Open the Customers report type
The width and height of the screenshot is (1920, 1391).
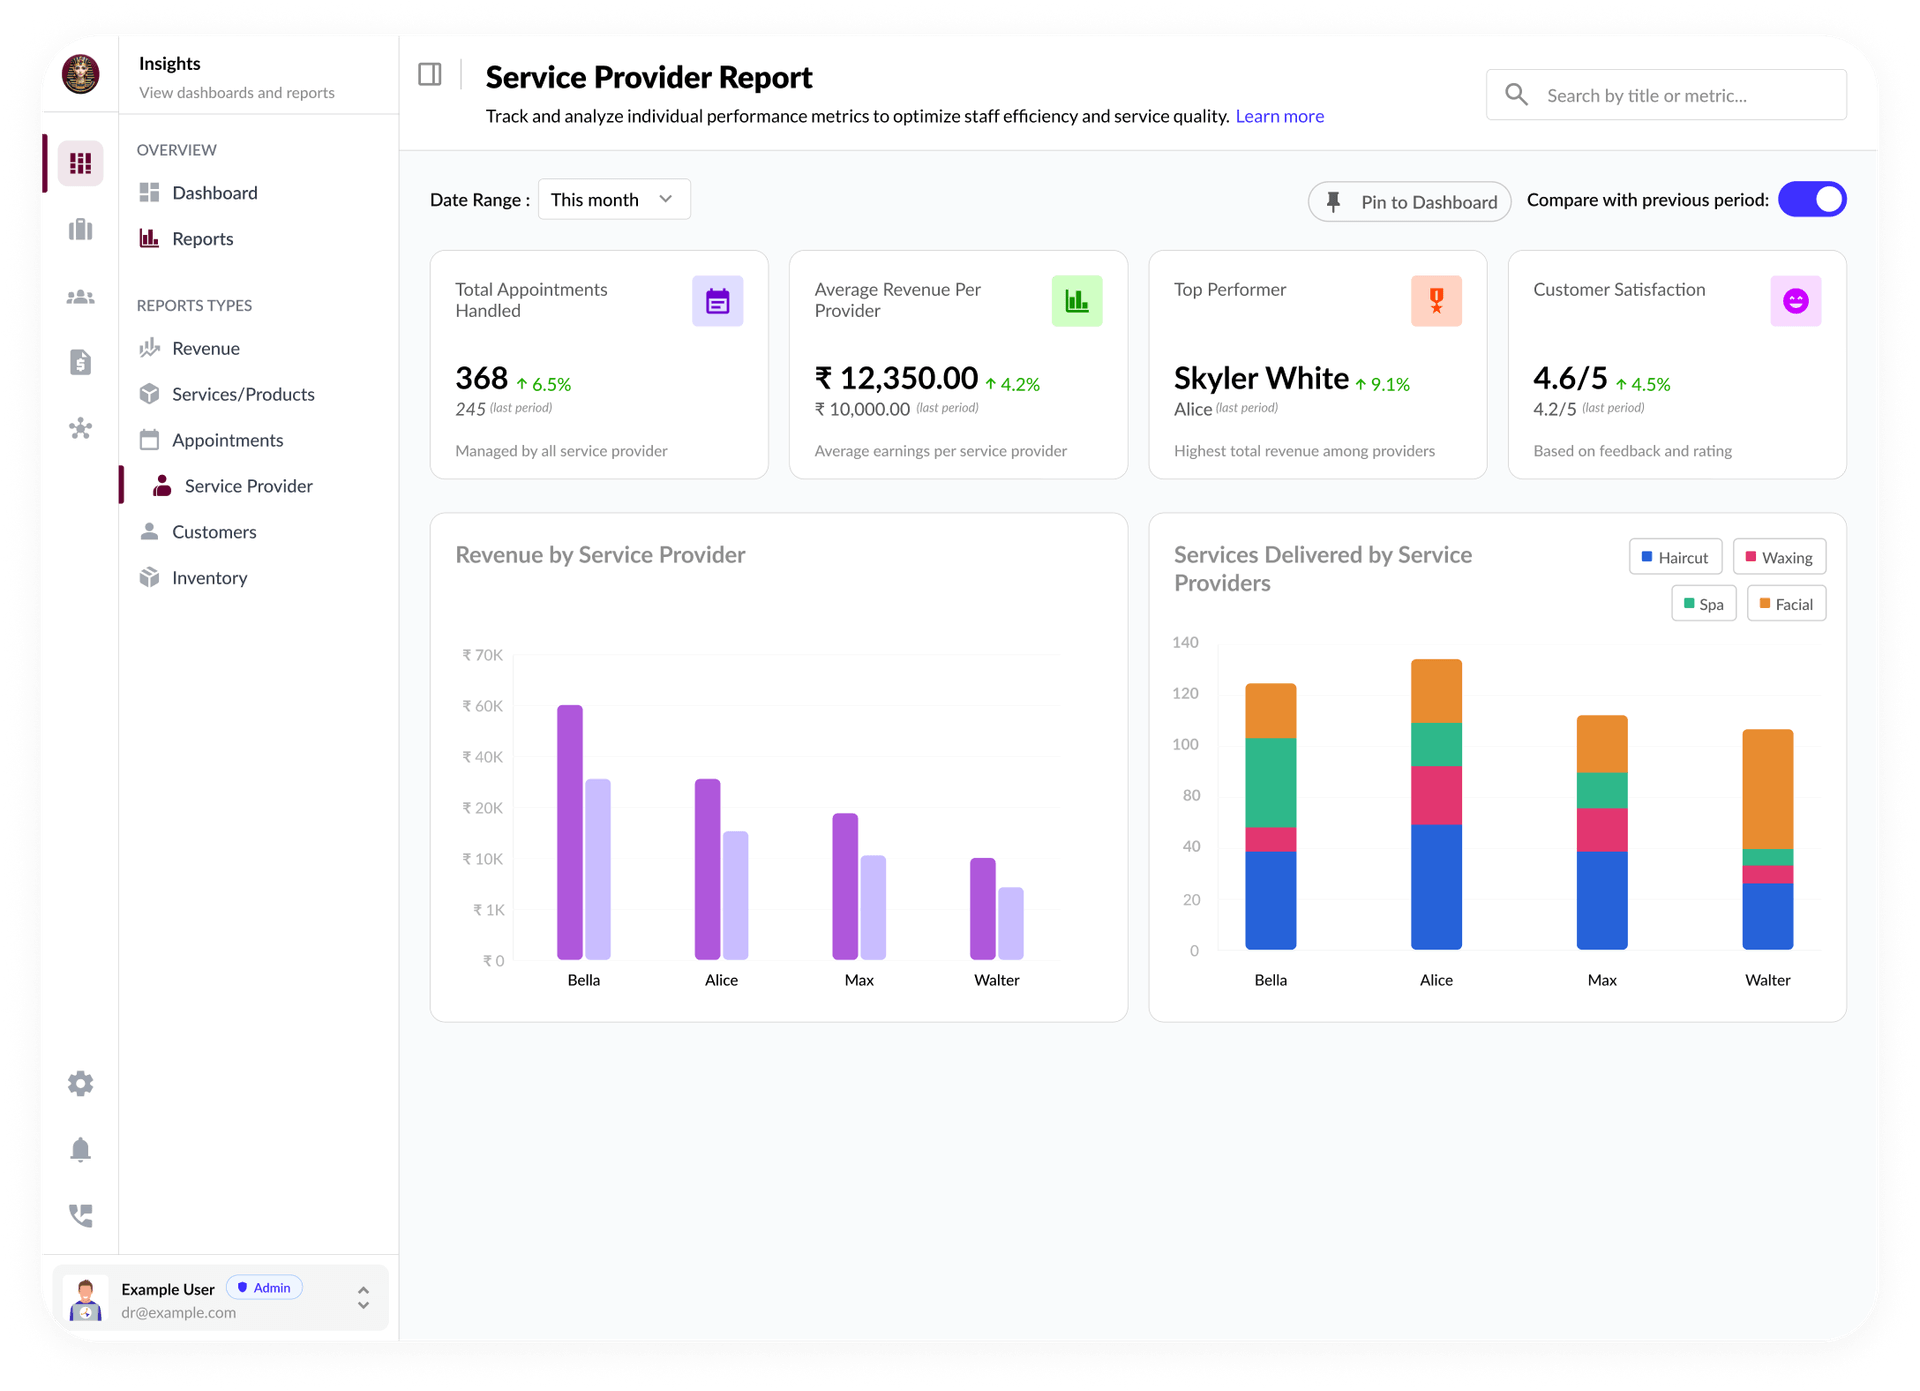pyautogui.click(x=212, y=531)
